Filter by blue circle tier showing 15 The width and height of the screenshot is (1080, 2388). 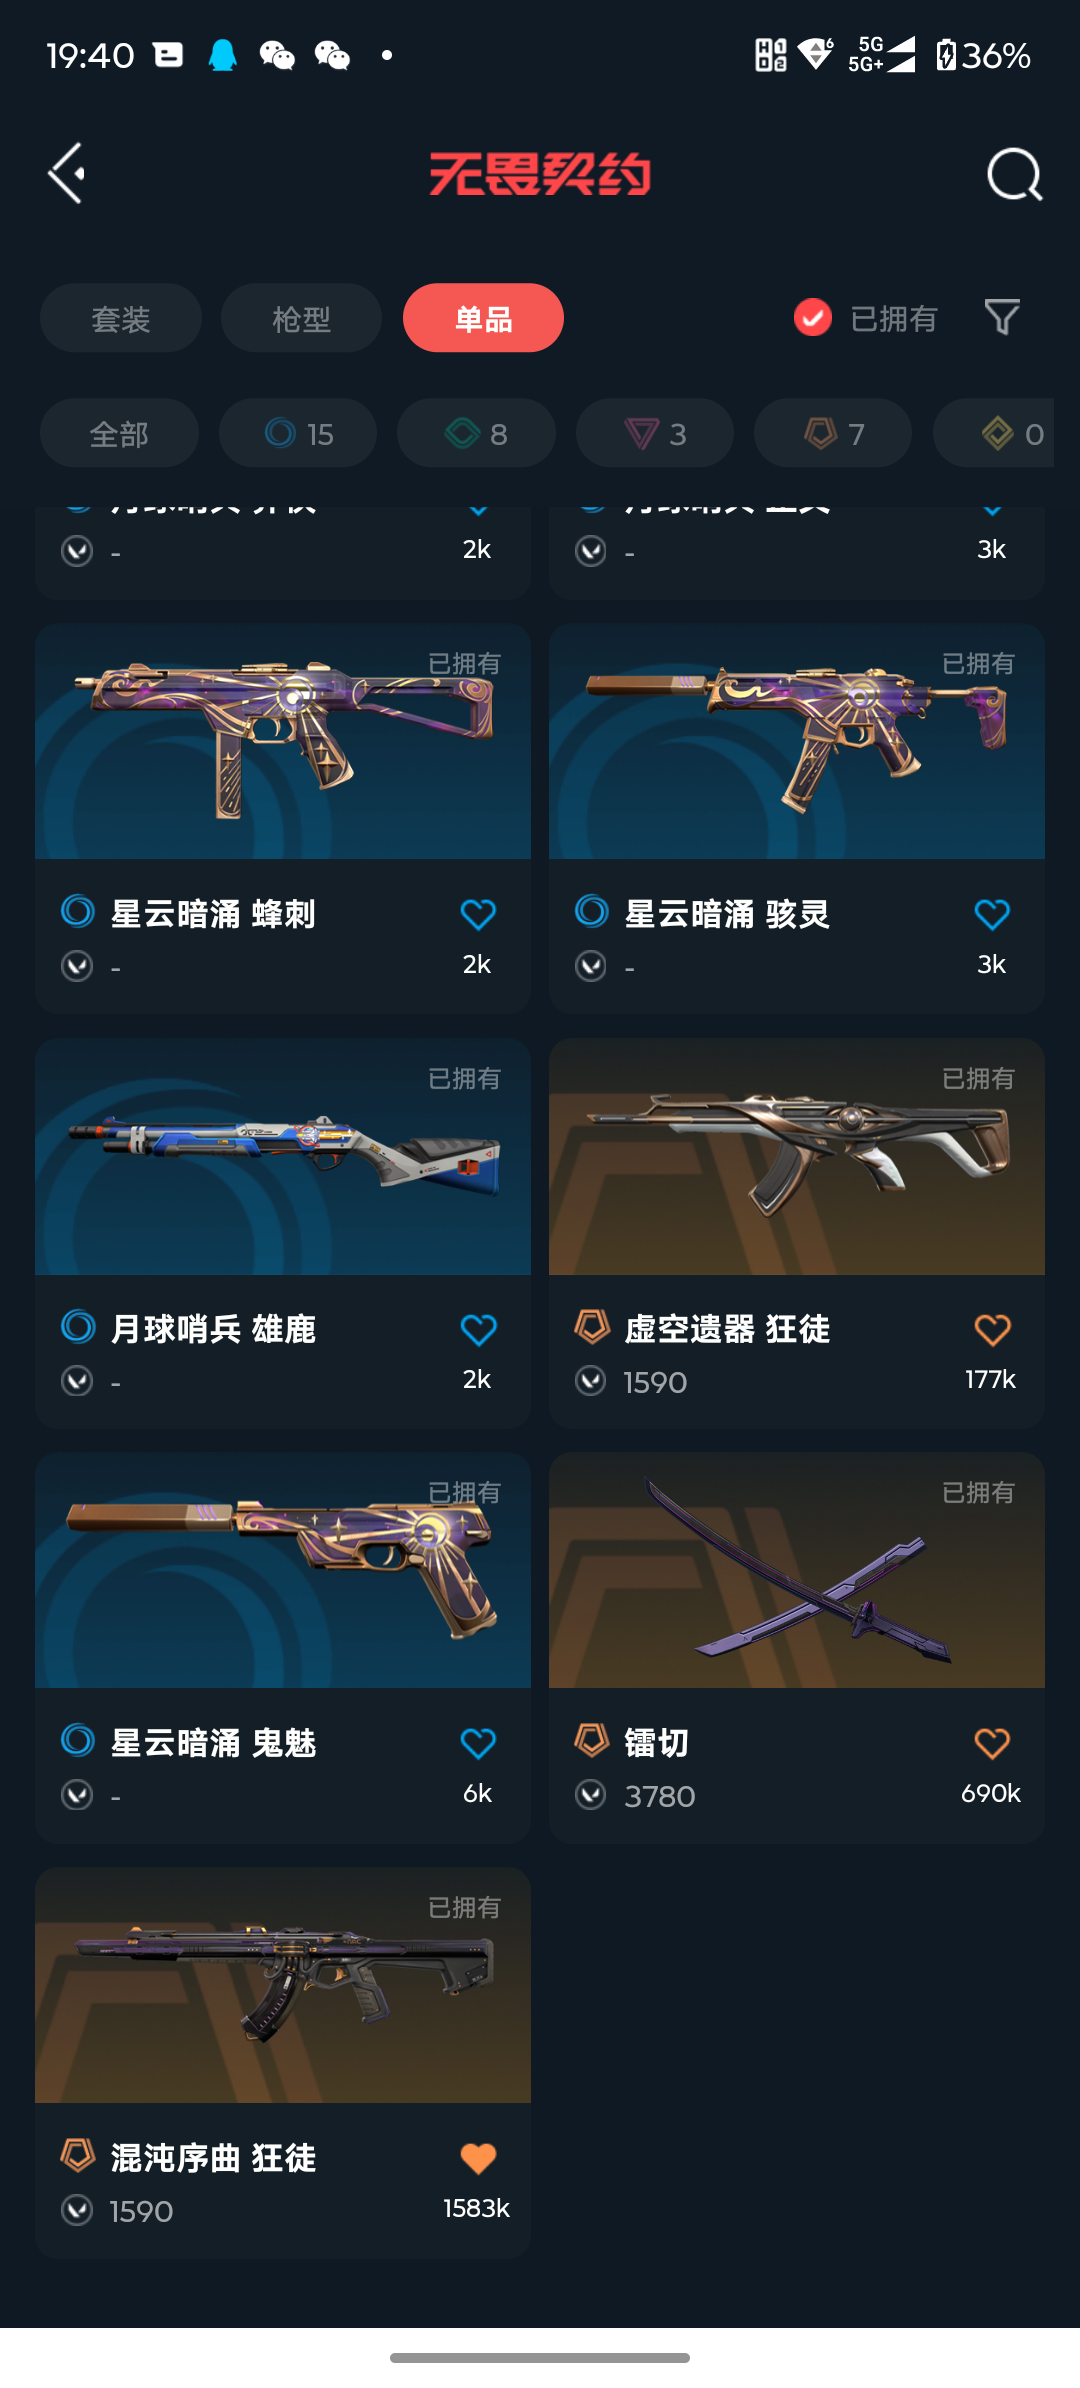(298, 433)
